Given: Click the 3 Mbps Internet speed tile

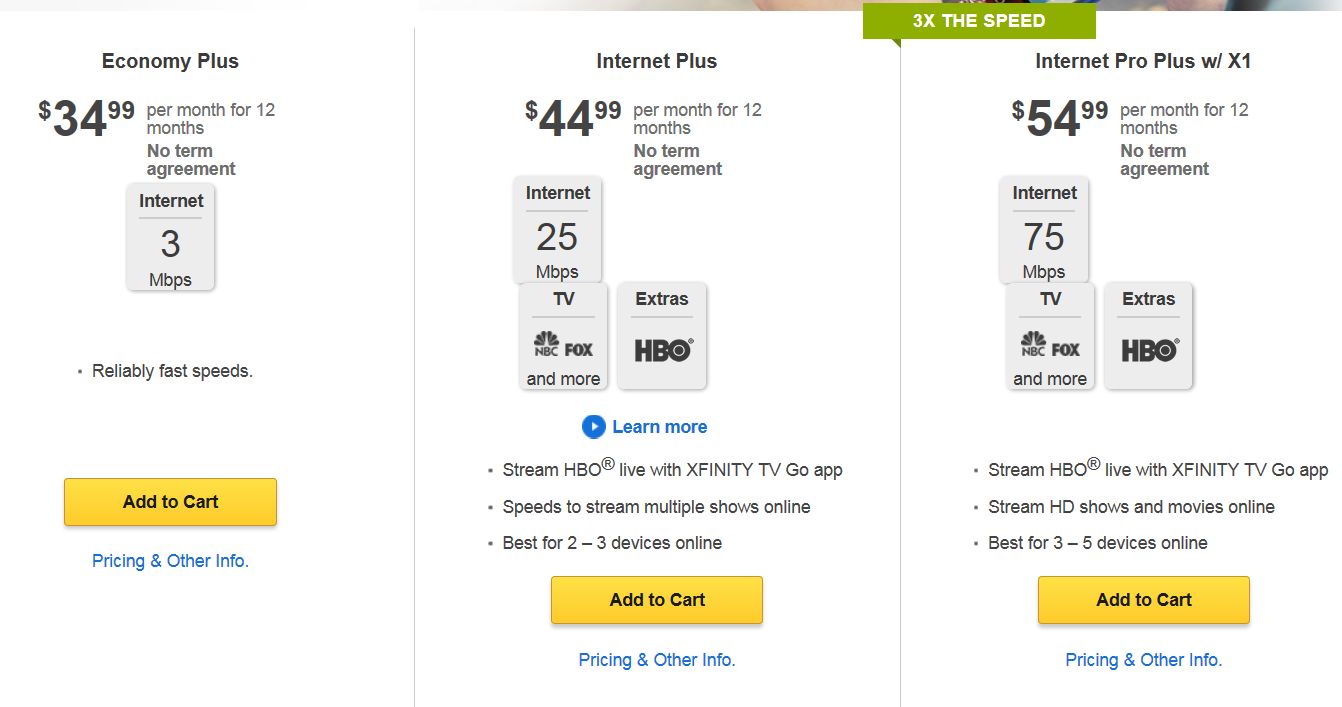Looking at the screenshot, I should (171, 238).
